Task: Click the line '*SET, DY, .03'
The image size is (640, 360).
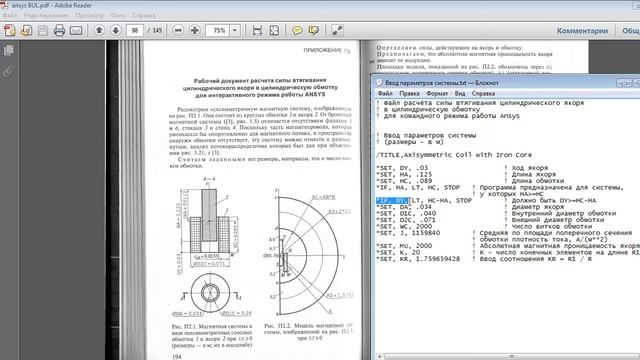Action: pos(402,168)
